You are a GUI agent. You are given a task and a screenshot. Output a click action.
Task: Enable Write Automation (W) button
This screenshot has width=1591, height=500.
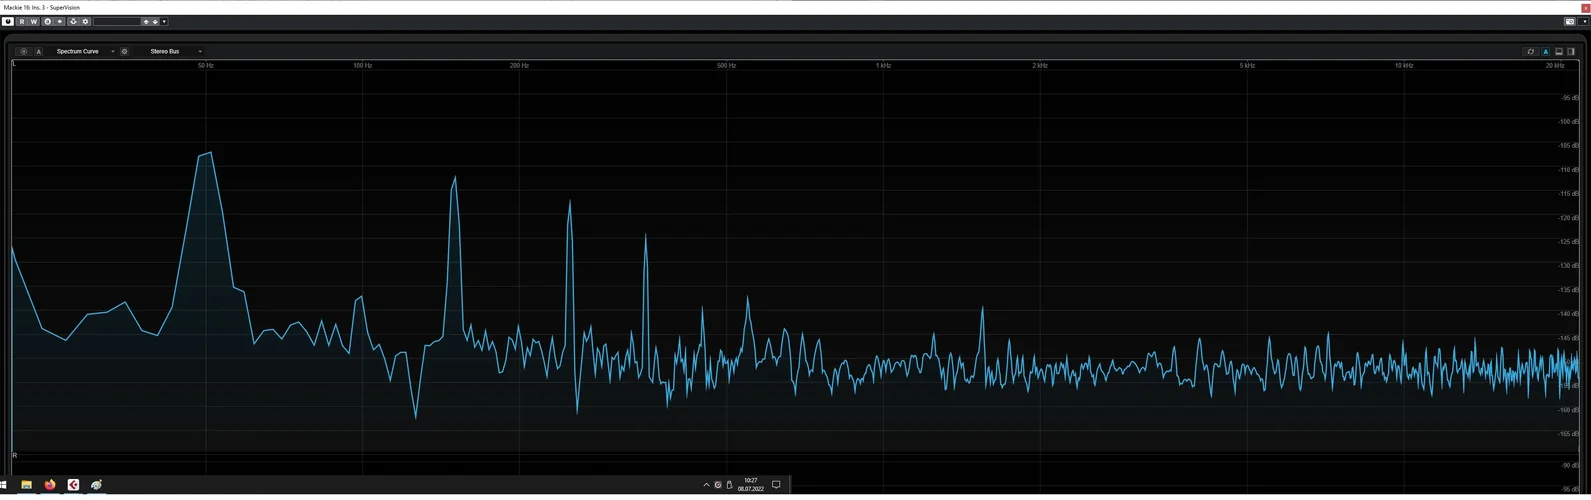click(x=34, y=21)
